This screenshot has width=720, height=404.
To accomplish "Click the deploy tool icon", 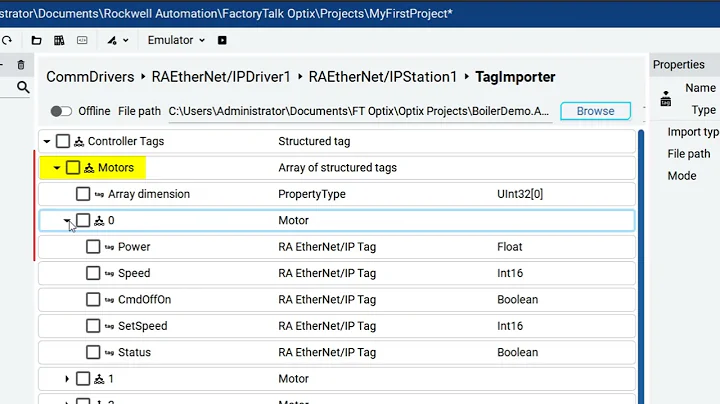I will [x=112, y=40].
